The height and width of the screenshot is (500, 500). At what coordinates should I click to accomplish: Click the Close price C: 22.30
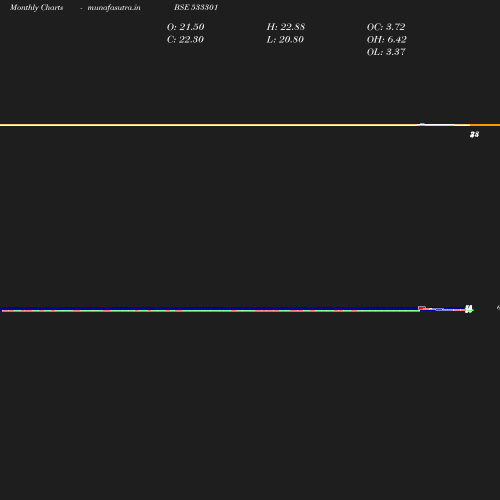click(x=185, y=40)
